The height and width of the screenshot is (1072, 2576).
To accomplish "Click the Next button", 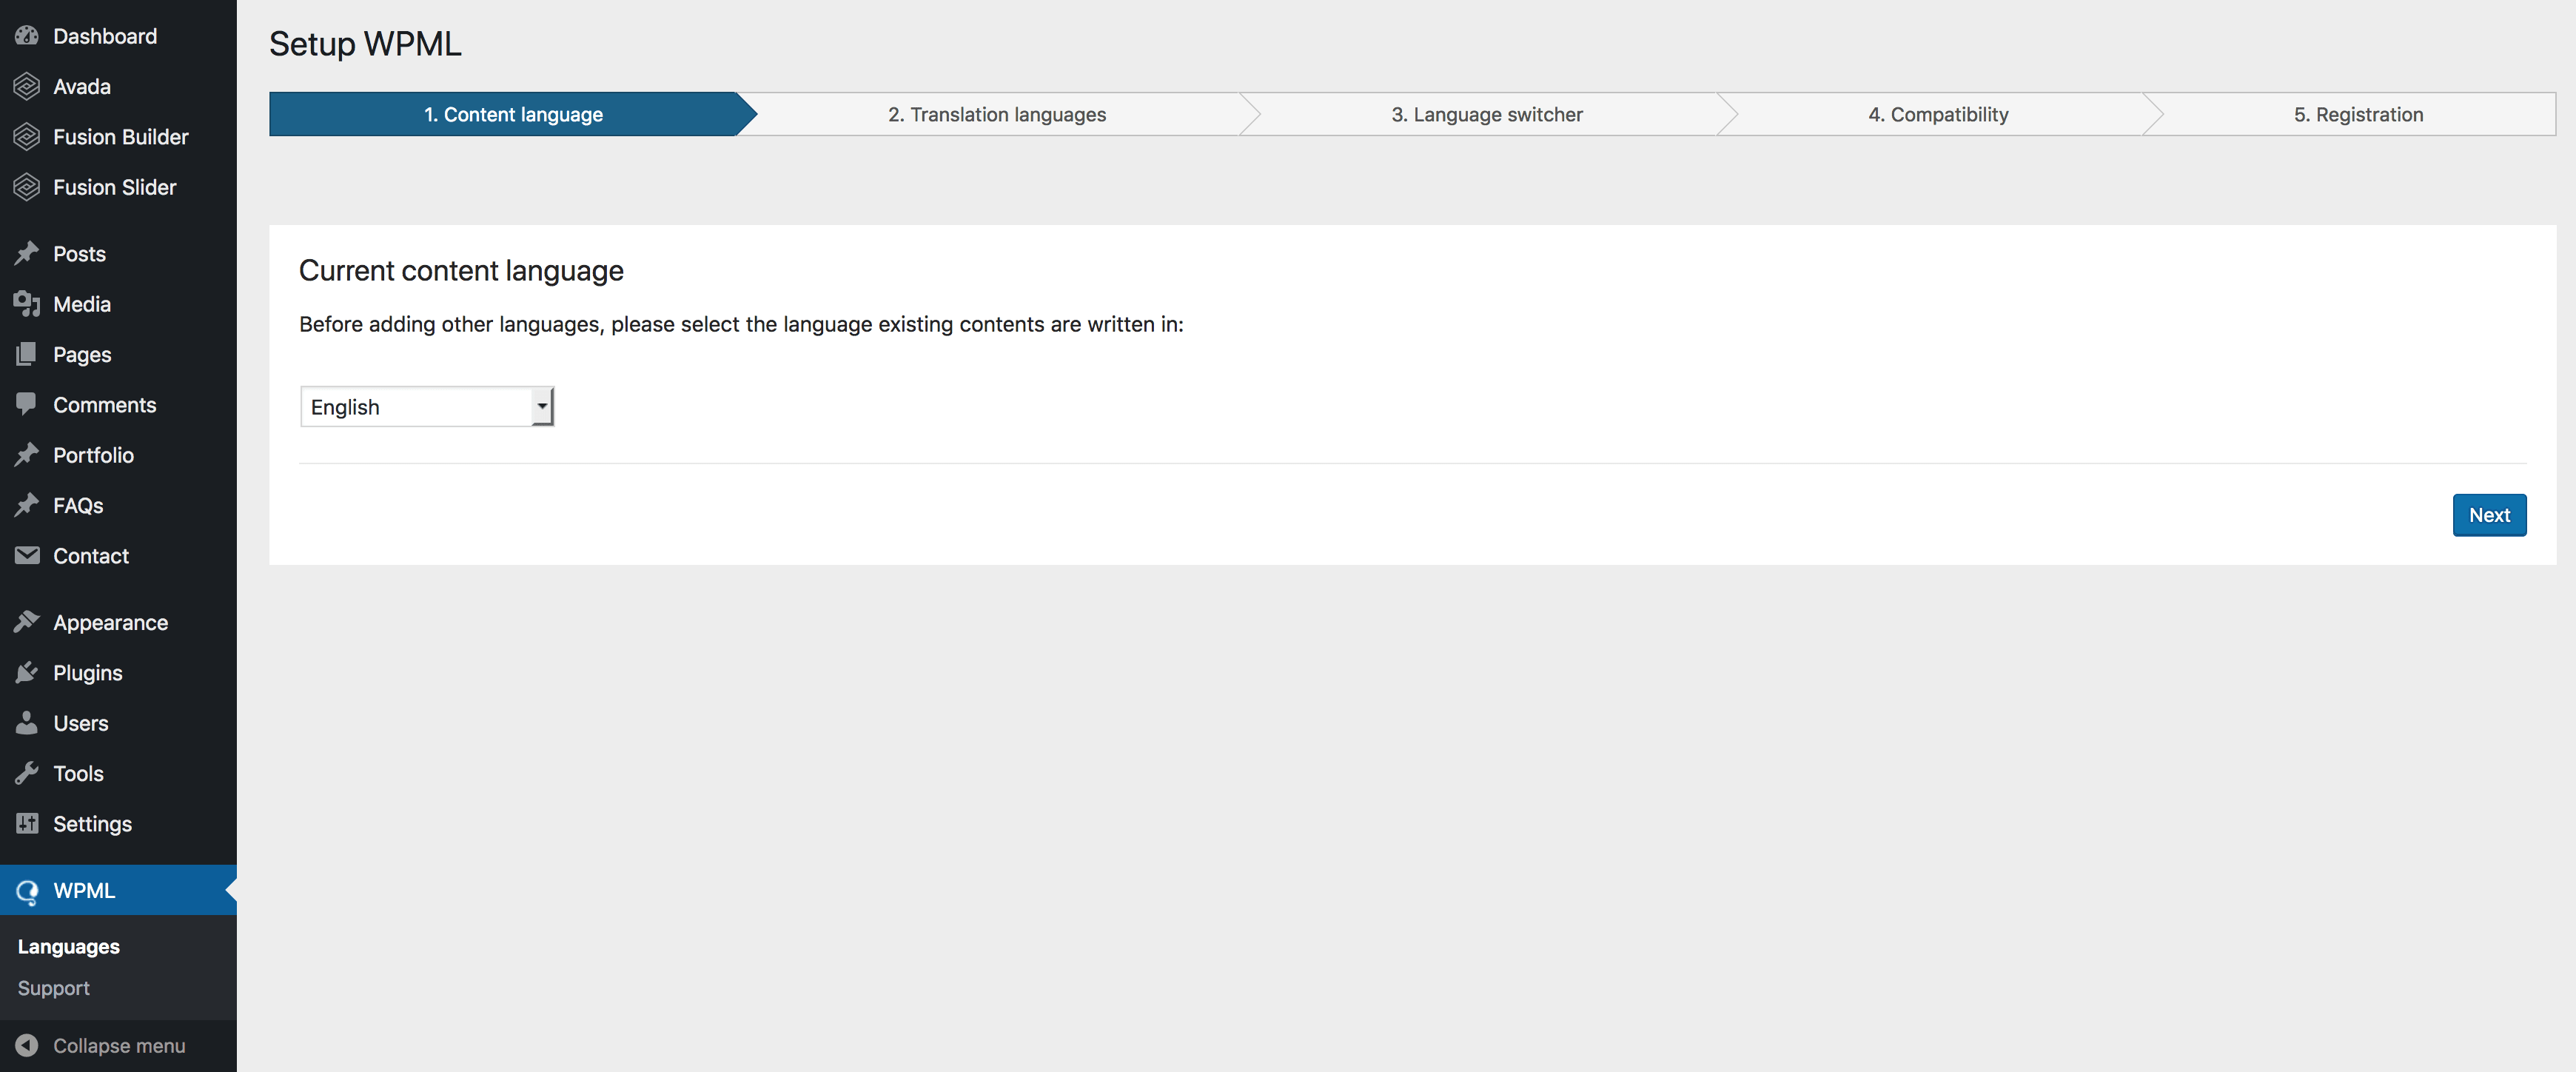I will pyautogui.click(x=2489, y=515).
